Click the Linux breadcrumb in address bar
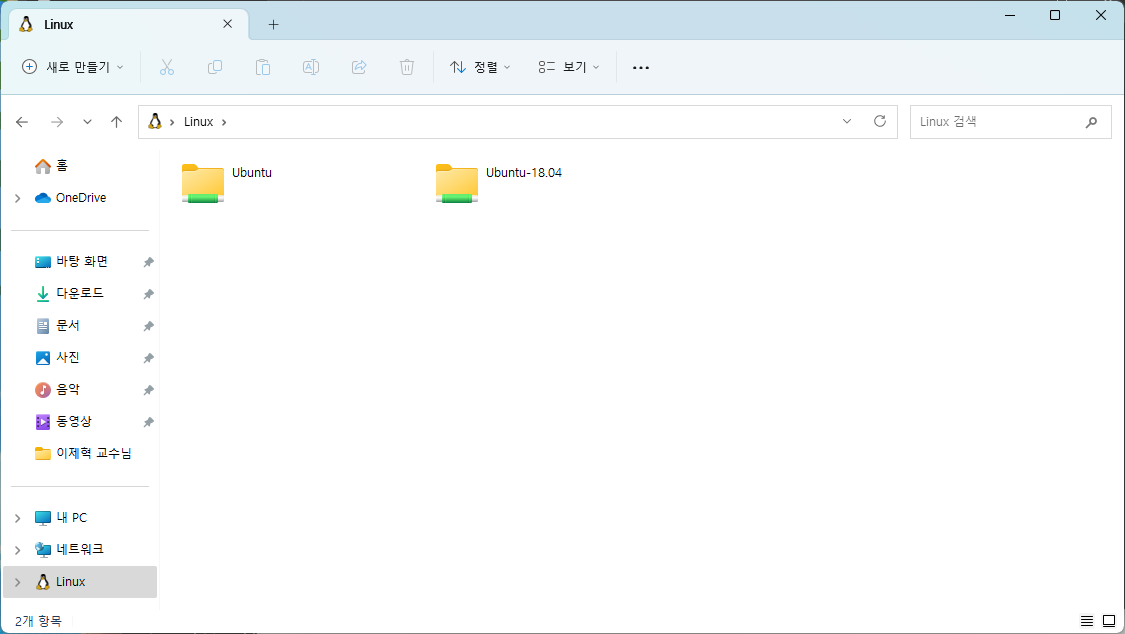 click(x=198, y=122)
